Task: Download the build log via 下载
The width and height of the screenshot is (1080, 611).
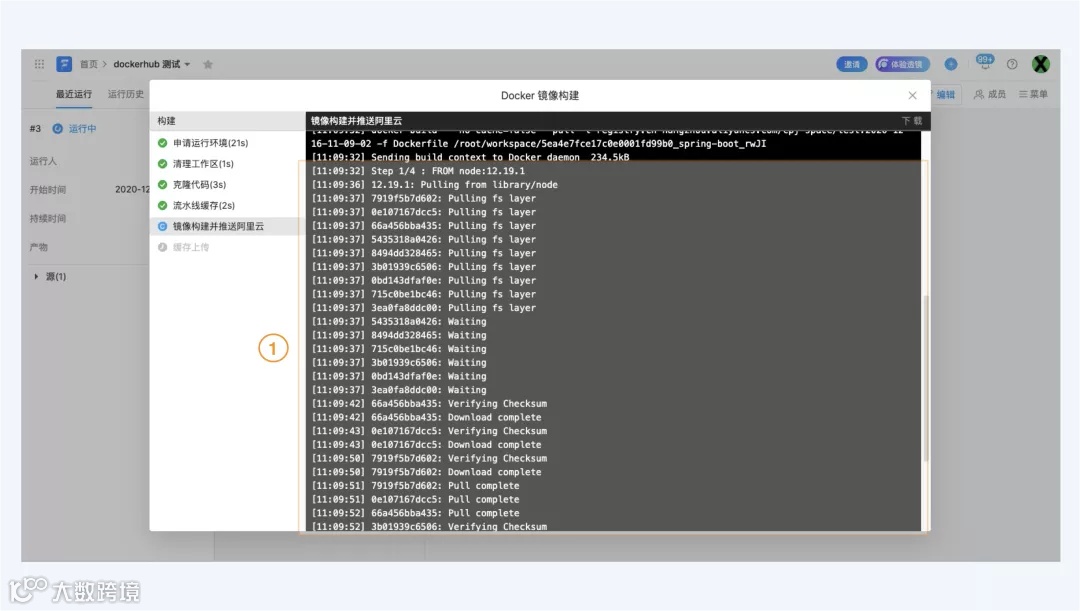Action: (x=912, y=121)
